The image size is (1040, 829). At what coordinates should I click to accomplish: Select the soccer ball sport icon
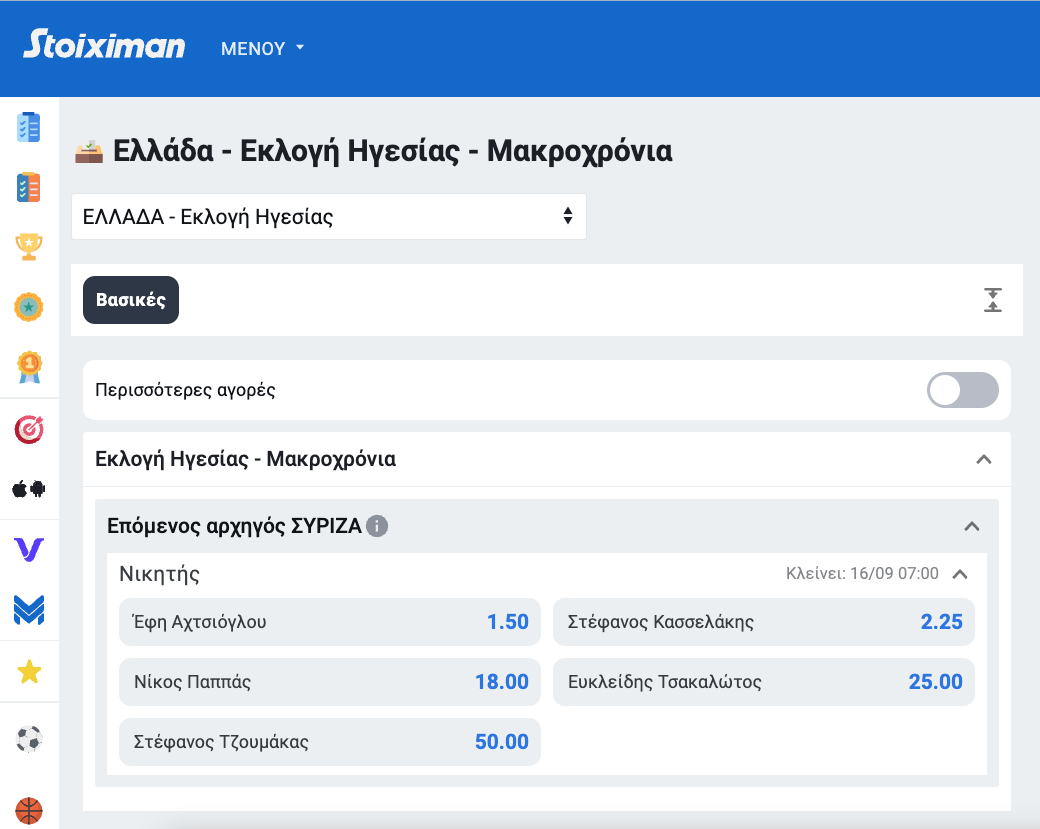(x=29, y=739)
